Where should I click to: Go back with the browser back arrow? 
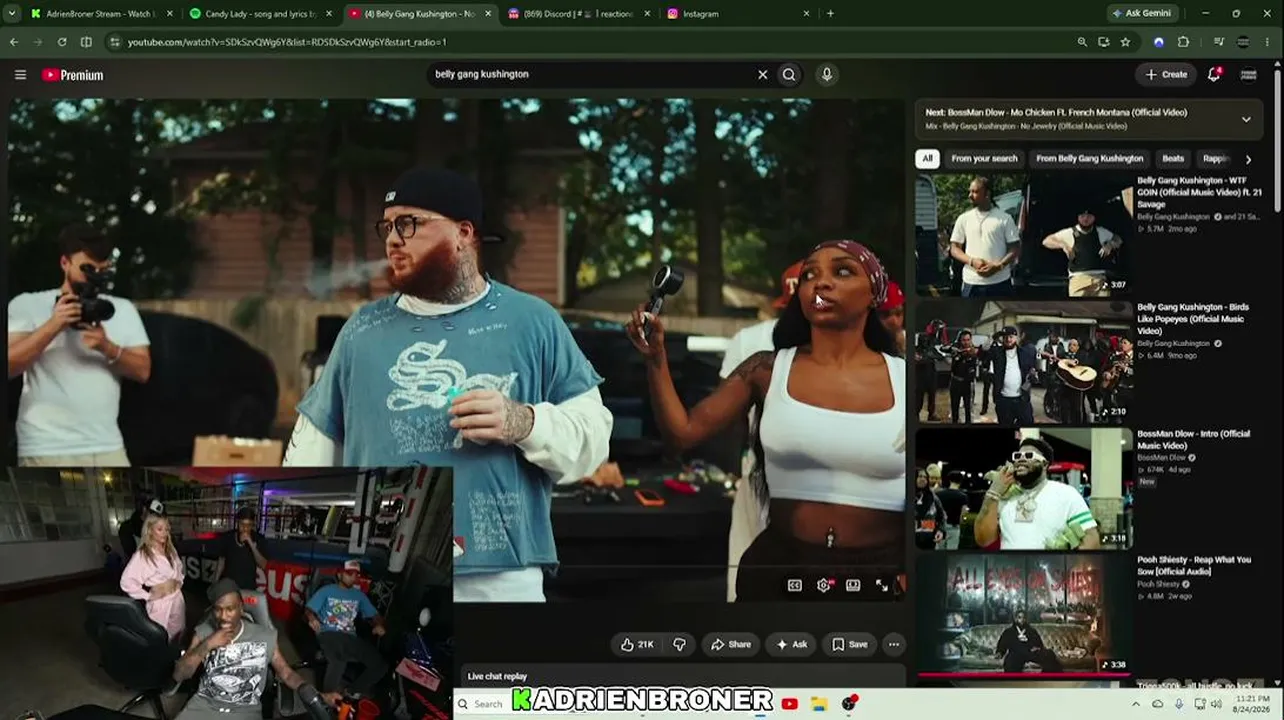coord(14,42)
